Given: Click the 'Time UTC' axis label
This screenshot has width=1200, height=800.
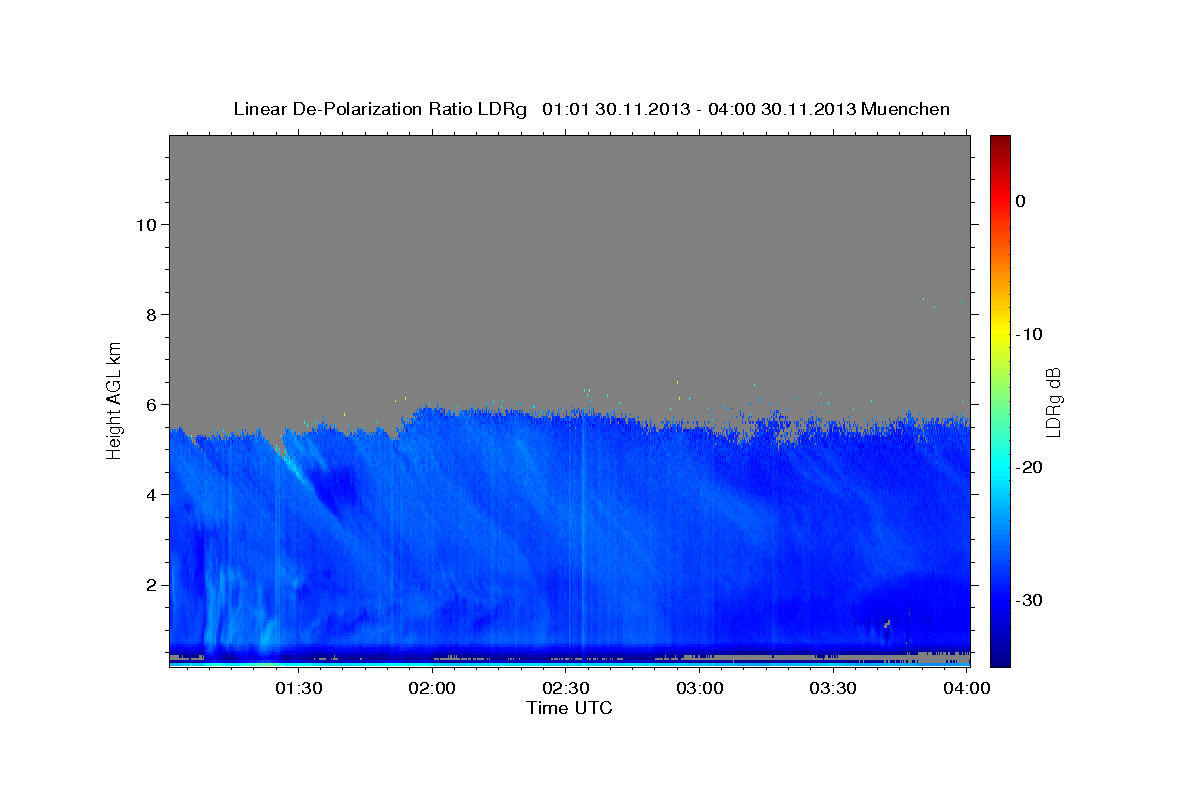Looking at the screenshot, I should coord(569,708).
